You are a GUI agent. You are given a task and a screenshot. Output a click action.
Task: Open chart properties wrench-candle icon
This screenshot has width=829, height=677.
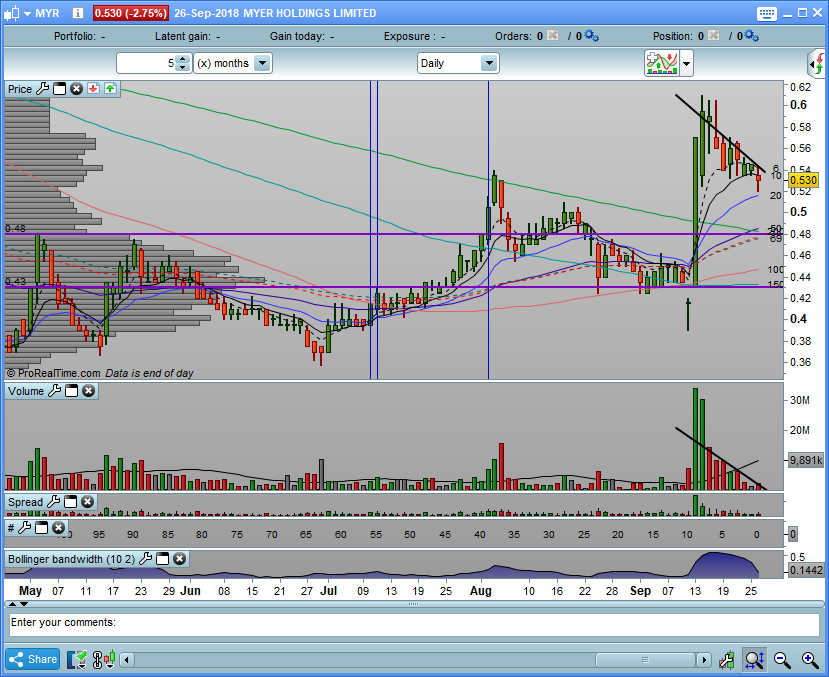[x=726, y=660]
